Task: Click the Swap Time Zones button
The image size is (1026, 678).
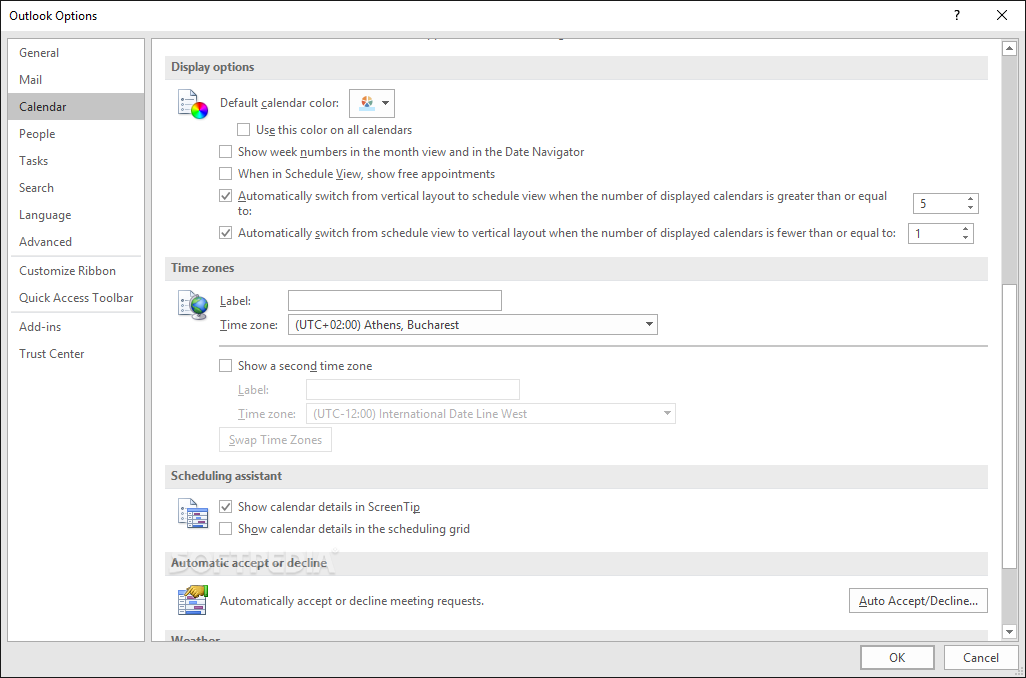Action: (x=275, y=440)
